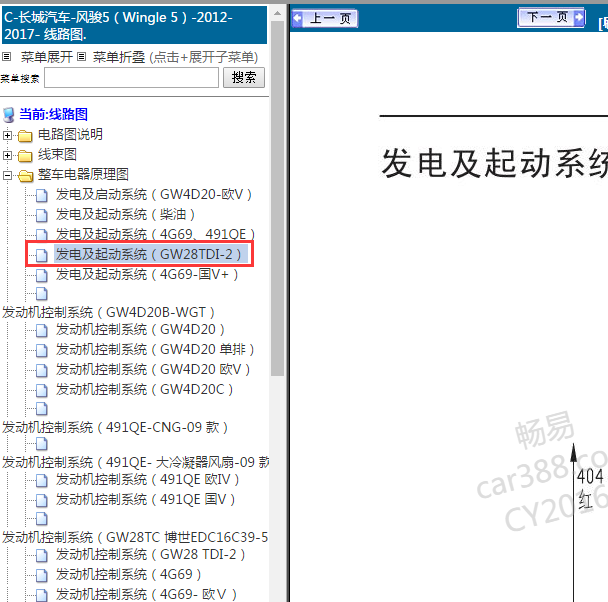Click page icon beside 发动机控制系统（4G69）
The width and height of the screenshot is (608, 602).
click(41, 576)
